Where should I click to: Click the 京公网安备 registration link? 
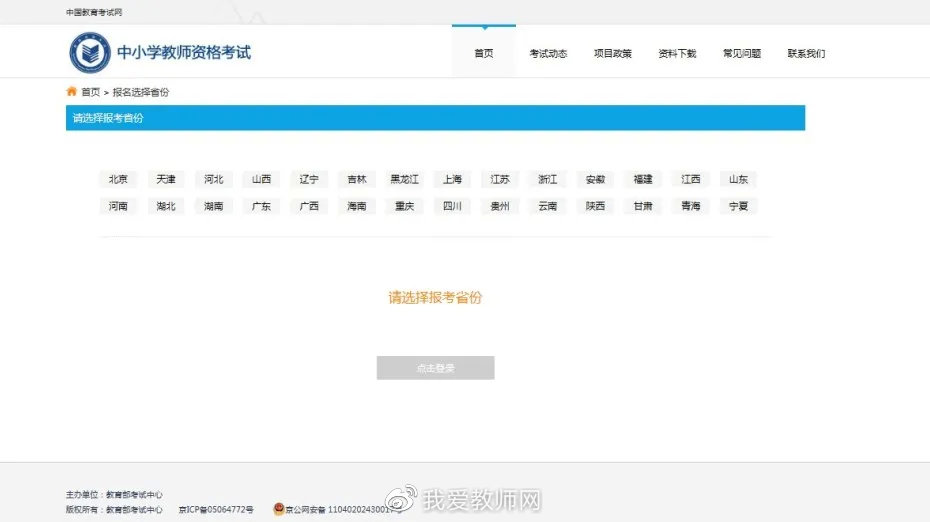pos(343,510)
